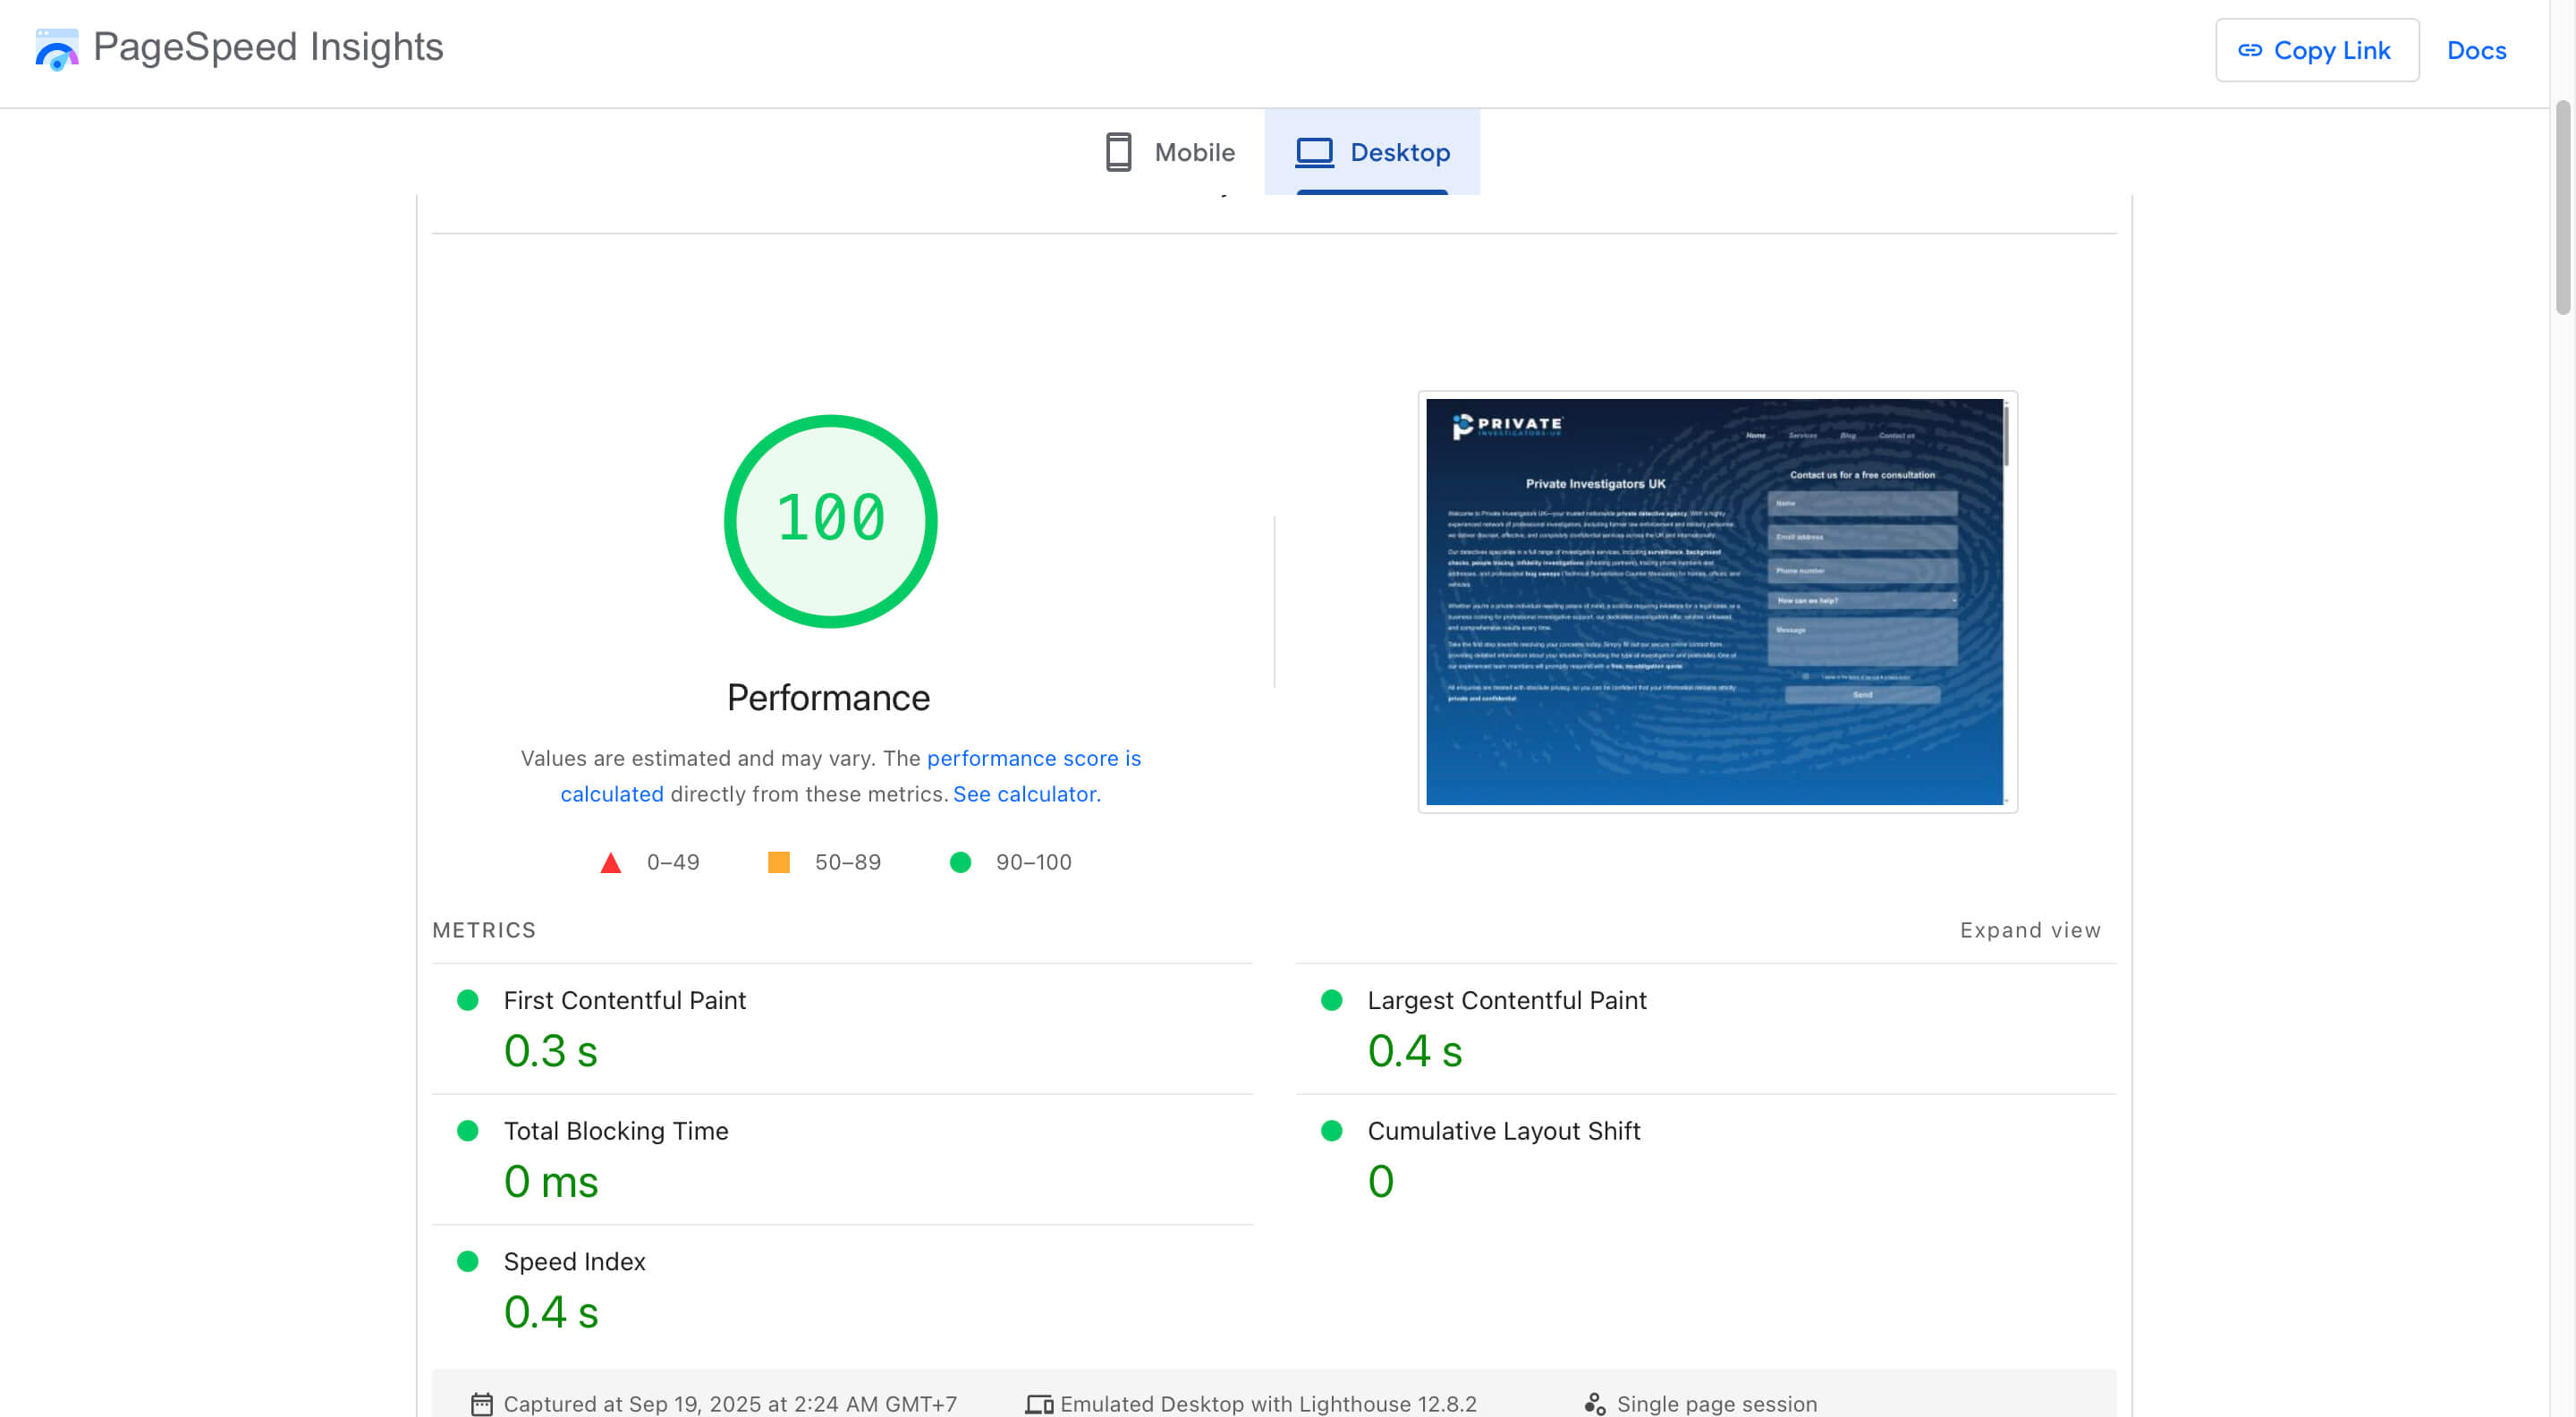Viewport: 2576px width, 1417px height.
Task: Click the 100 performance score gauge
Action: tap(830, 520)
